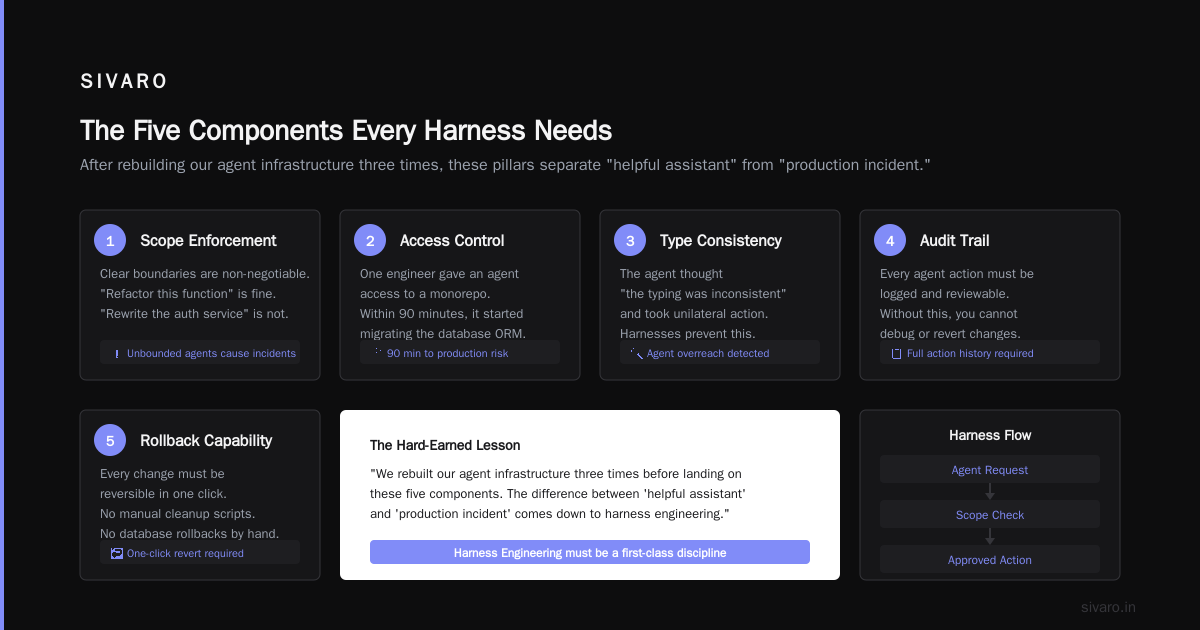The height and width of the screenshot is (630, 1200).
Task: Click the sparkle icon beside 90 min to production risk
Action: (x=377, y=352)
